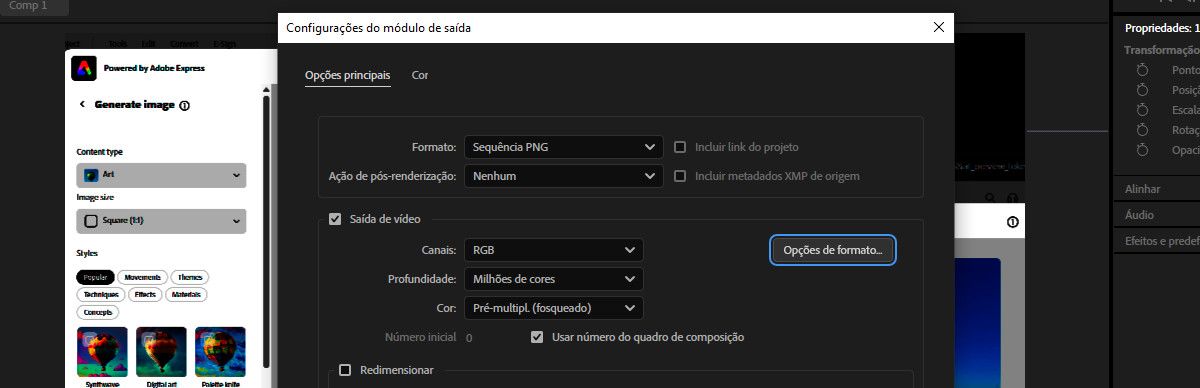Open the Image size dropdown Square (1:1)
The width and height of the screenshot is (1200, 388).
pyautogui.click(x=161, y=221)
